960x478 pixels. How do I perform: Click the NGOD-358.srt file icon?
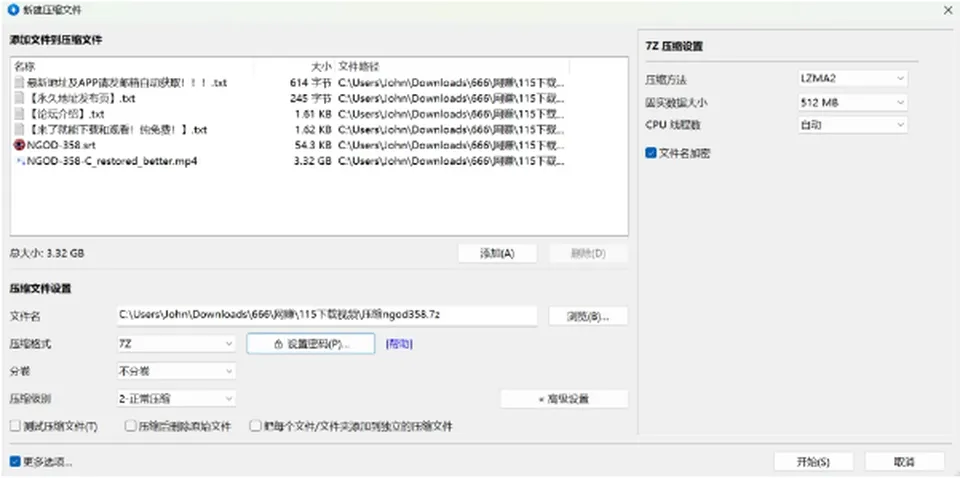pos(19,146)
